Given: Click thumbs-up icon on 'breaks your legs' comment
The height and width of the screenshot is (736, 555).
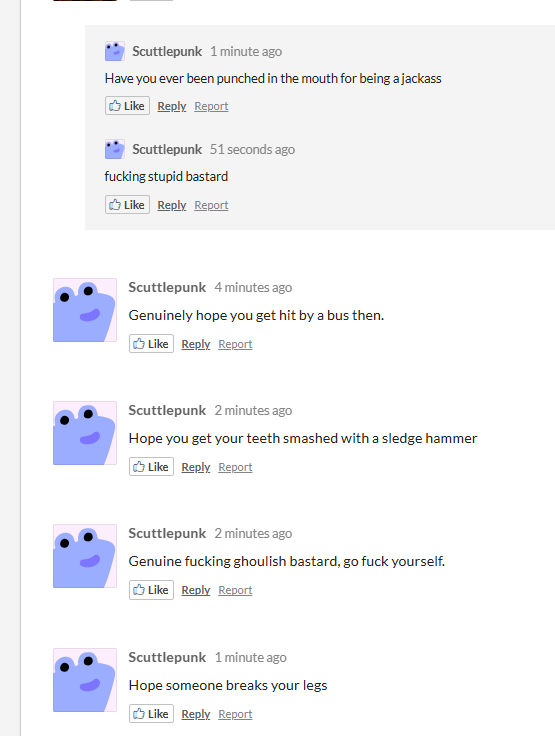Looking at the screenshot, I should click(139, 713).
